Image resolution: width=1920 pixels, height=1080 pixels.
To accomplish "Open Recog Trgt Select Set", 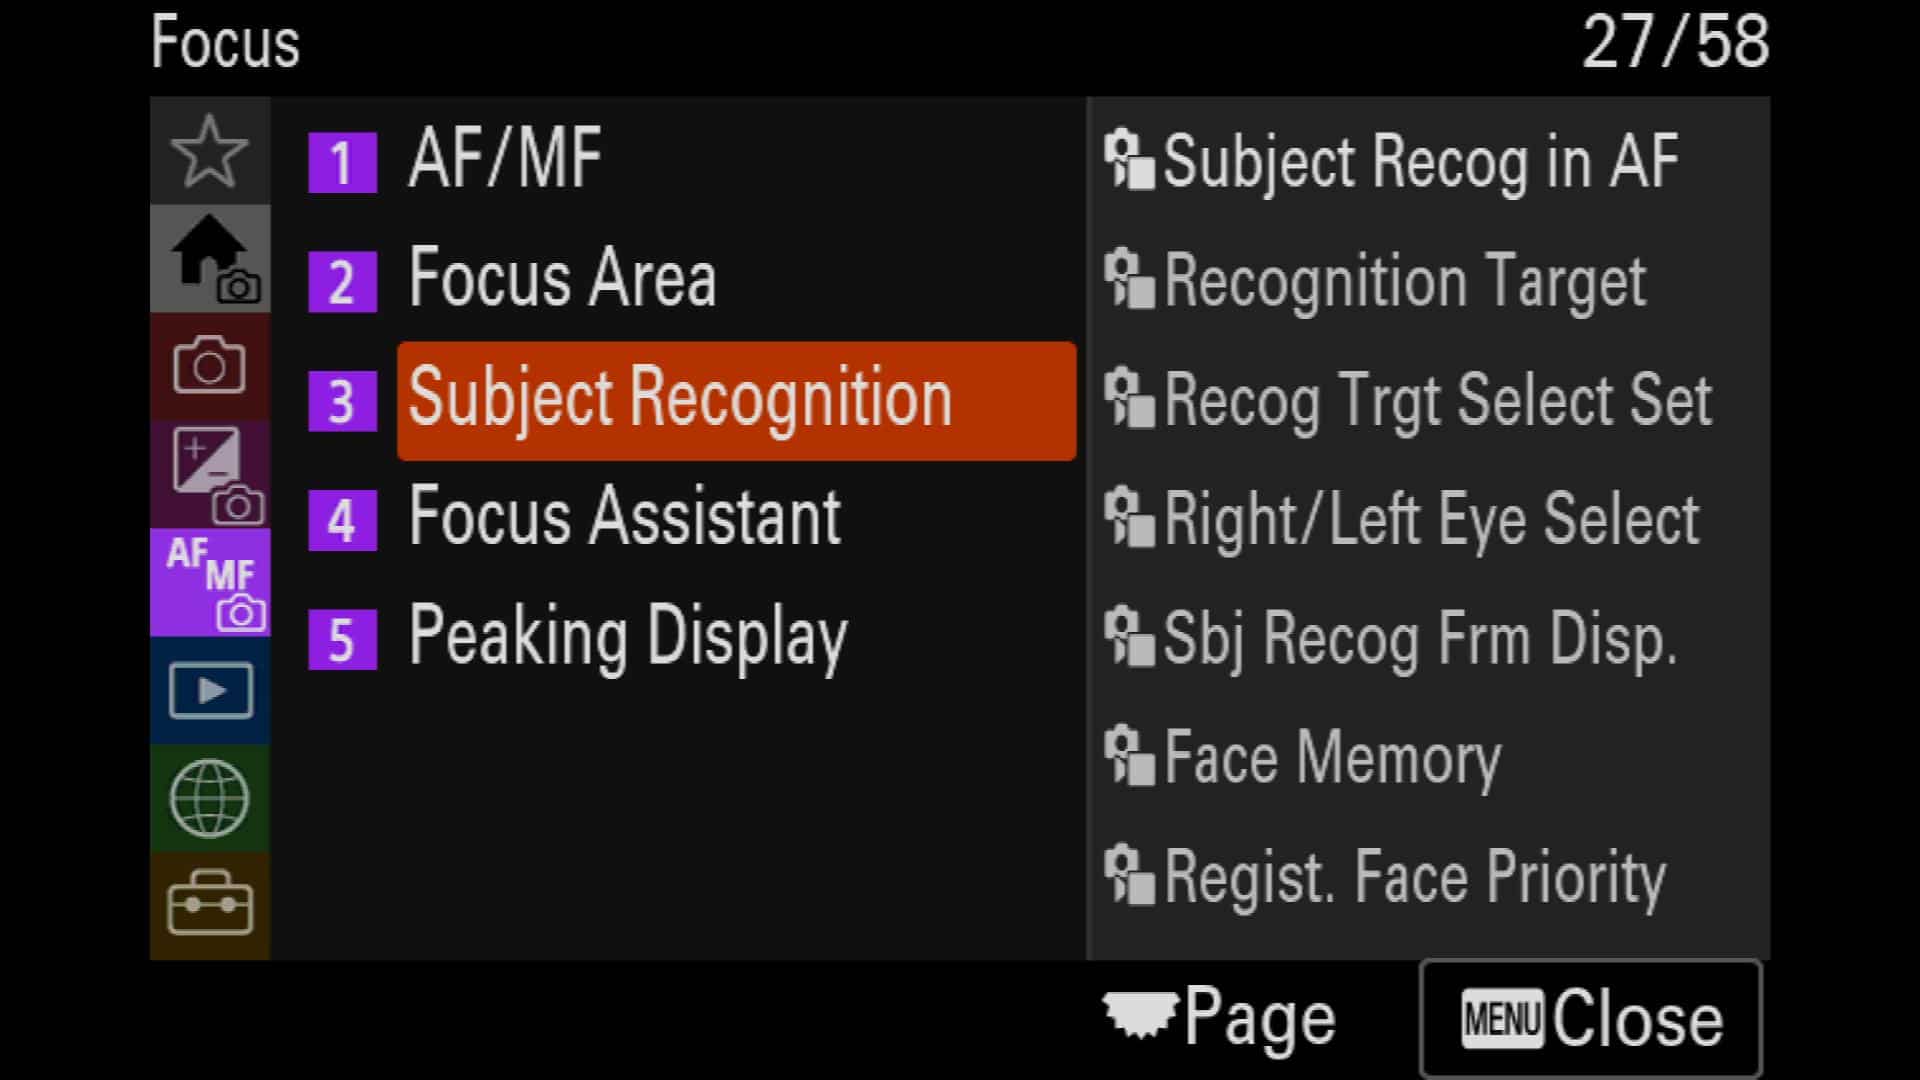I will (x=1428, y=400).
